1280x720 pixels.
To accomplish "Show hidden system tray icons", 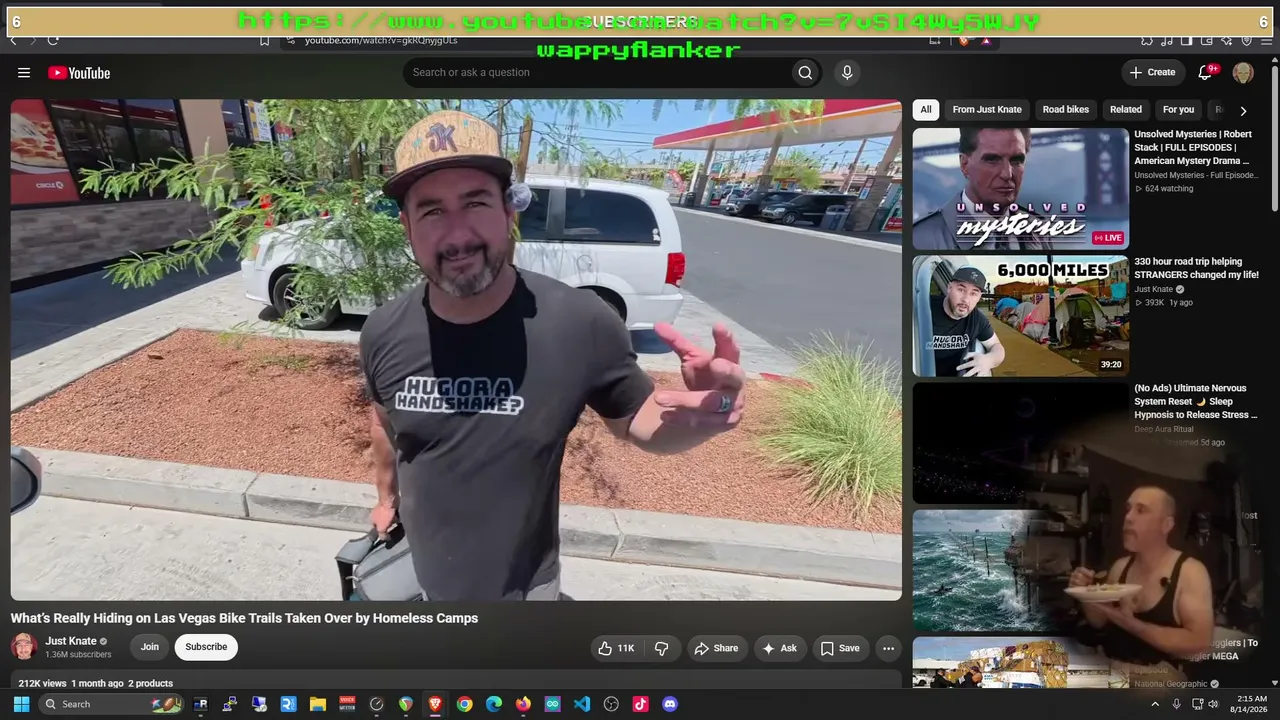I will pos(1155,704).
